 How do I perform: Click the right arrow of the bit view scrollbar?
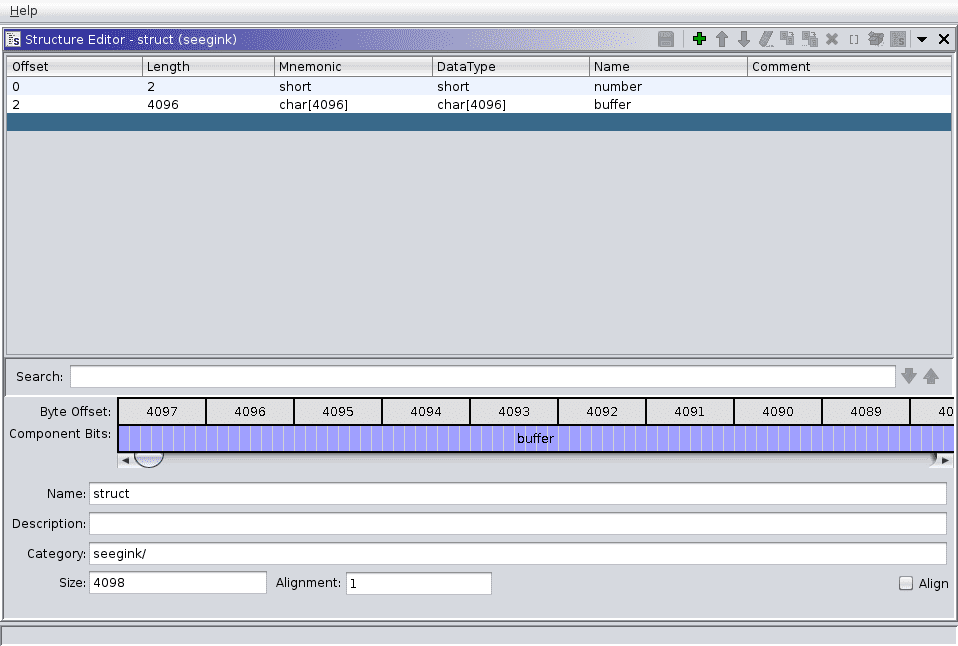pyautogui.click(x=944, y=460)
